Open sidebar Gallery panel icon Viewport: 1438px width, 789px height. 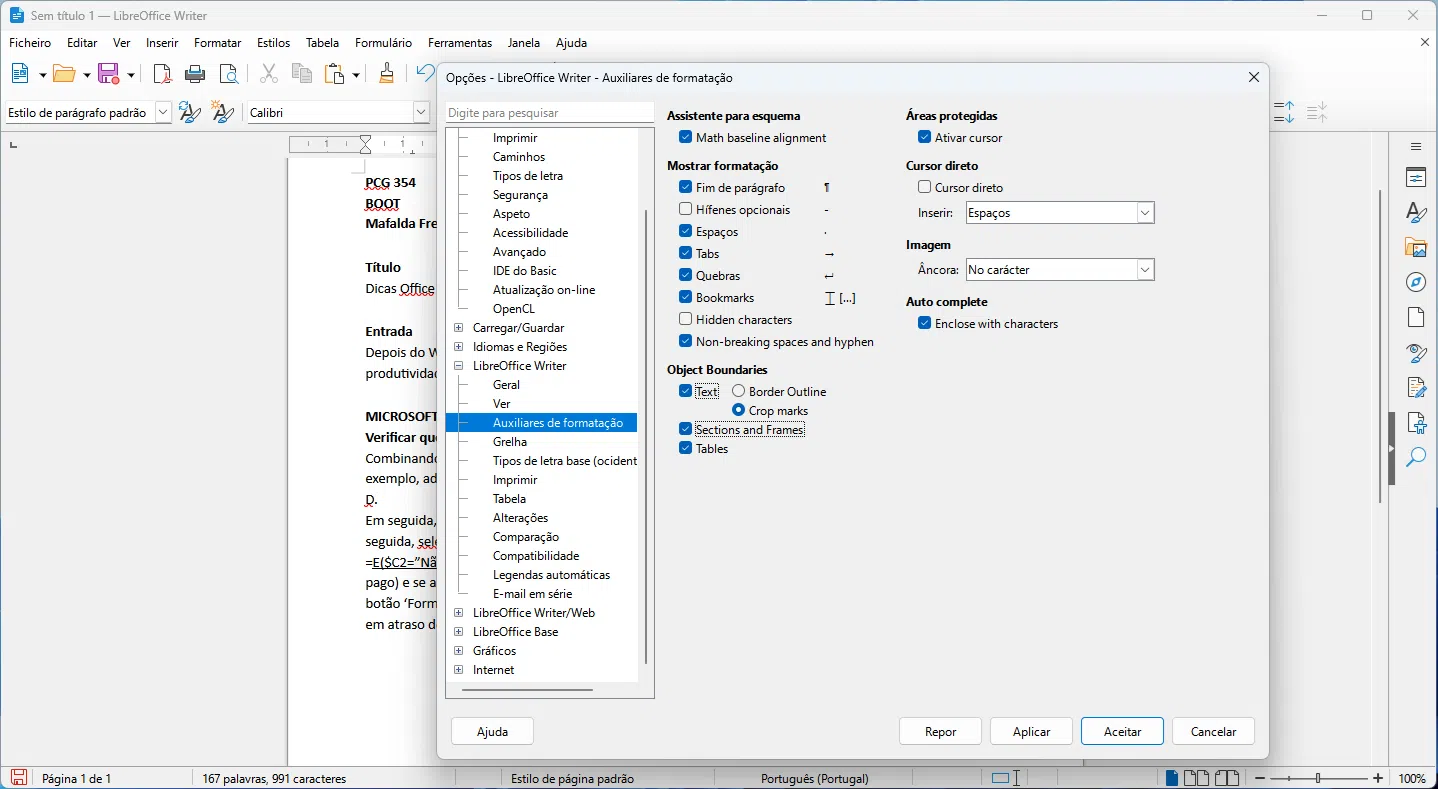[1416, 247]
